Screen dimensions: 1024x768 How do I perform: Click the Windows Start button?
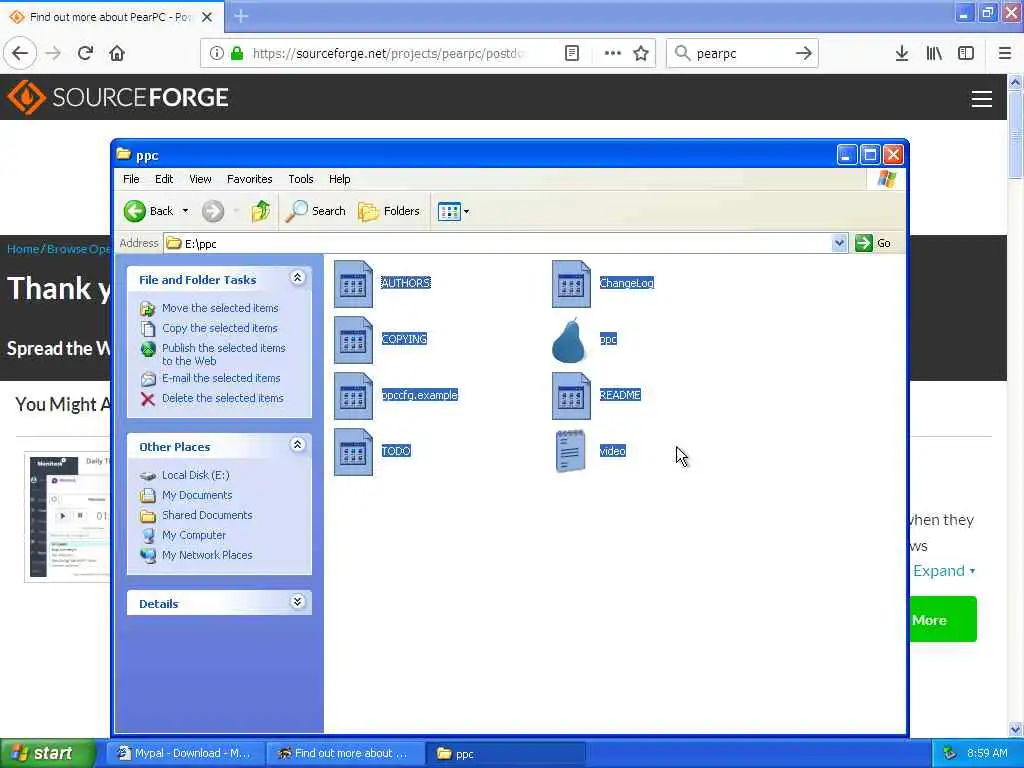47,753
